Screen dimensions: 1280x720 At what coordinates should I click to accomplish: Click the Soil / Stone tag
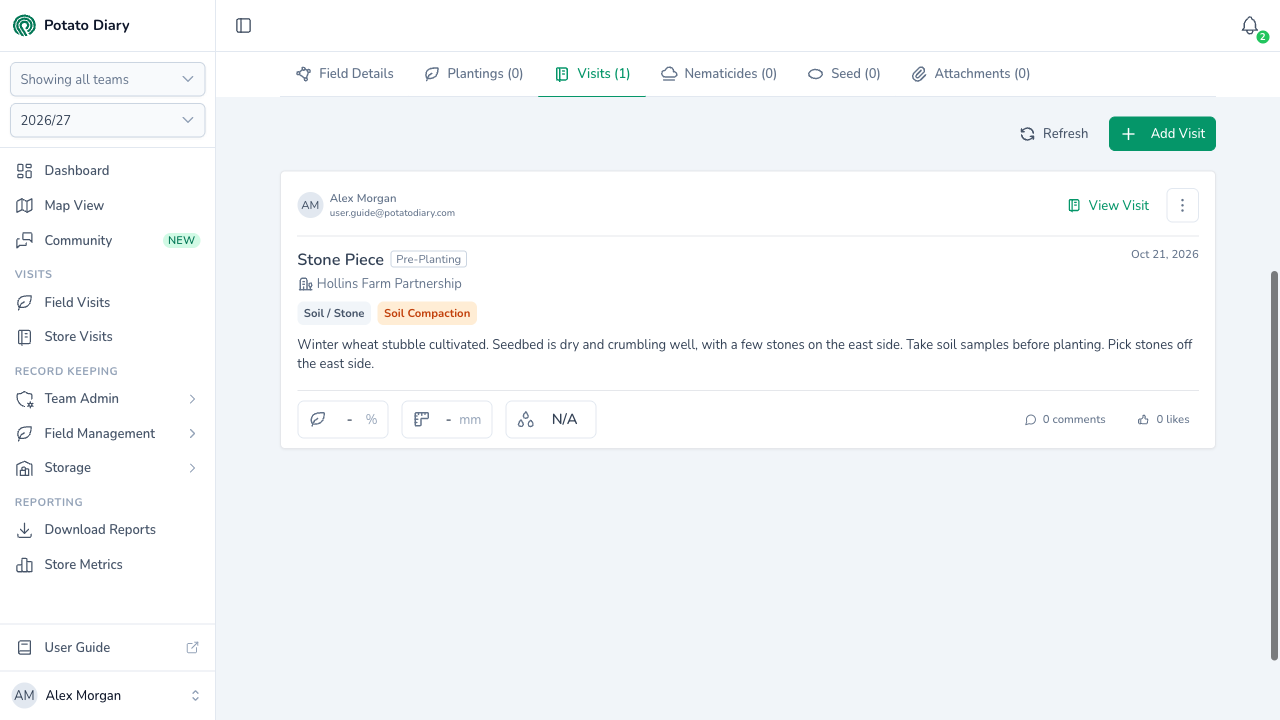coord(334,313)
